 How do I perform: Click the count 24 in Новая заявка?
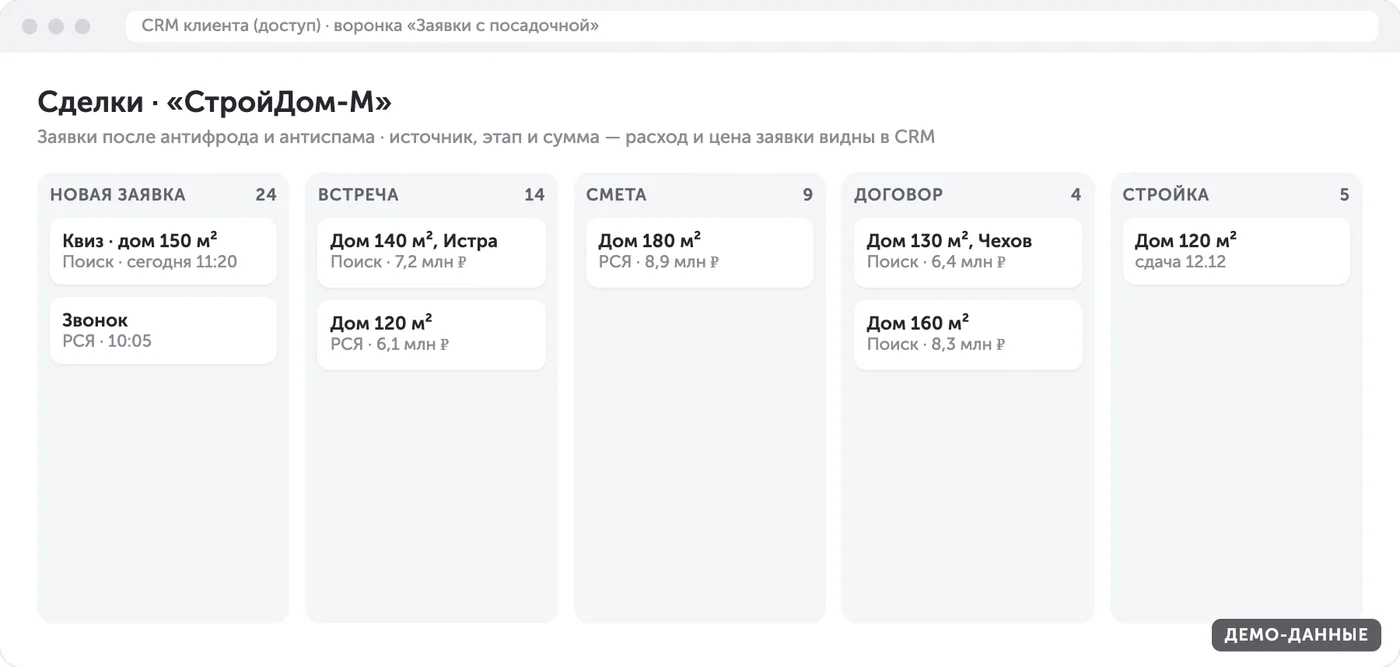(x=265, y=195)
